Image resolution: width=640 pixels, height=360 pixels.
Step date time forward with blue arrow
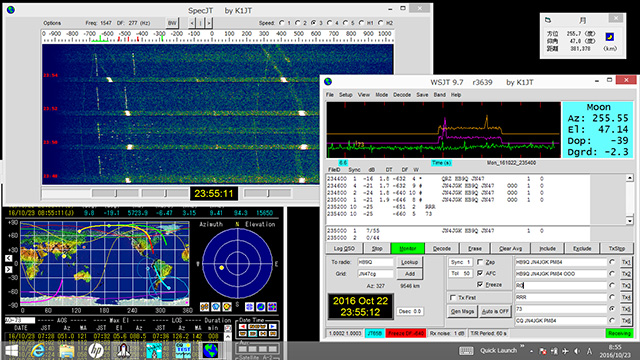point(273,327)
